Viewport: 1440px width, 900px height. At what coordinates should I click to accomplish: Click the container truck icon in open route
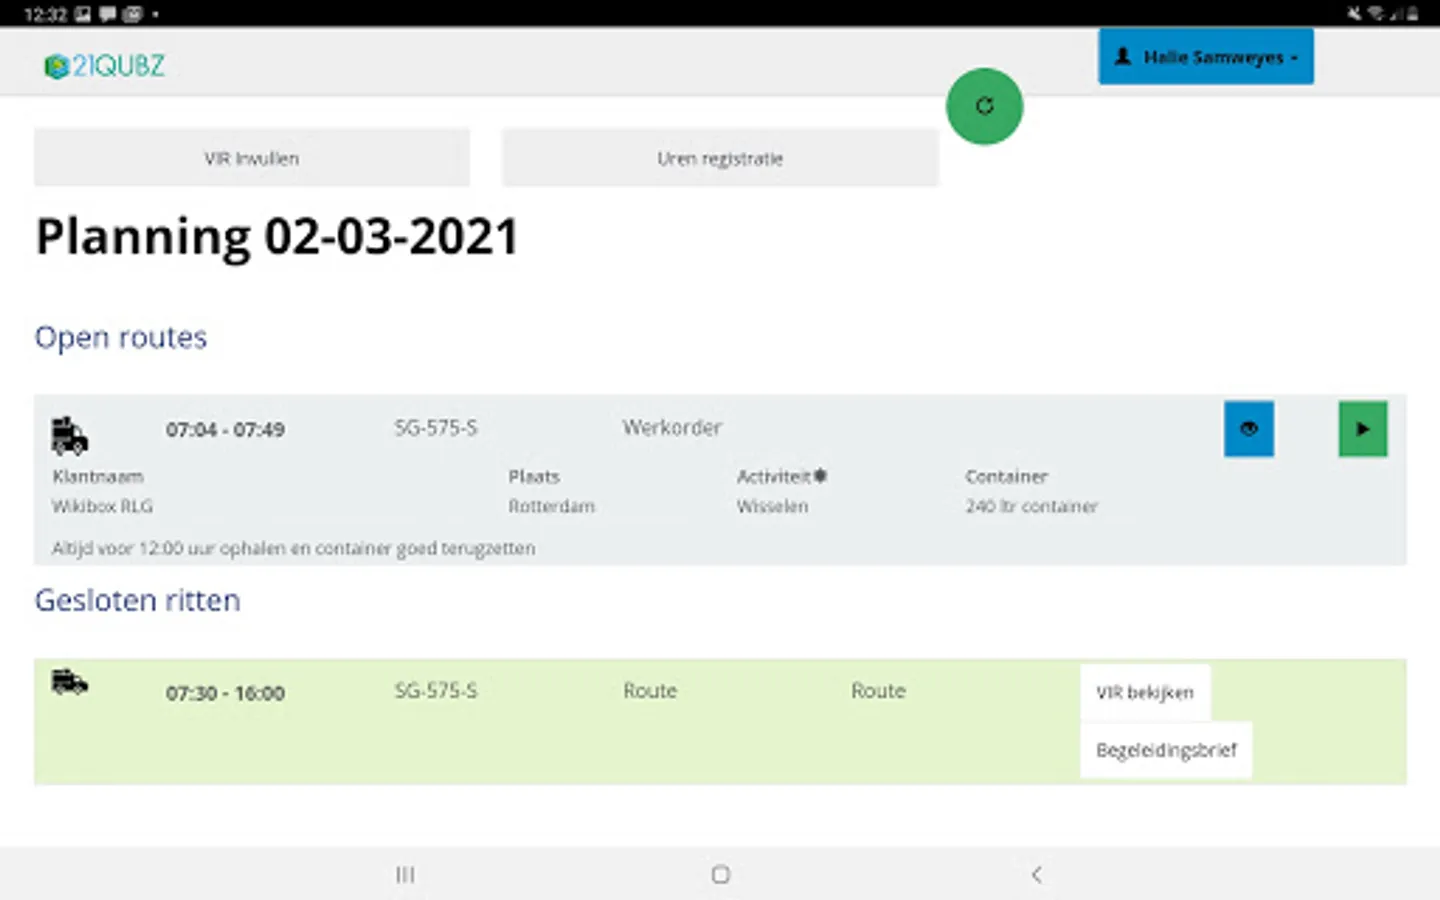click(70, 436)
